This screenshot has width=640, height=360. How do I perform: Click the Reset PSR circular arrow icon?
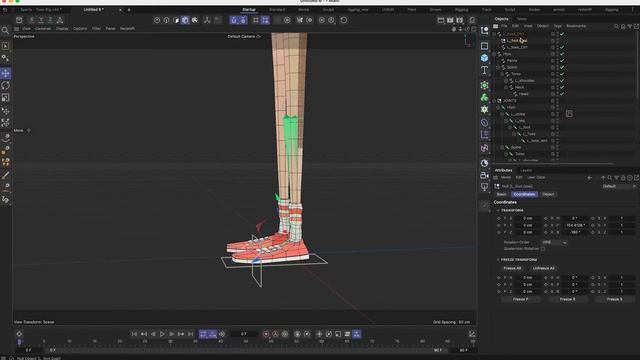click(x=344, y=20)
